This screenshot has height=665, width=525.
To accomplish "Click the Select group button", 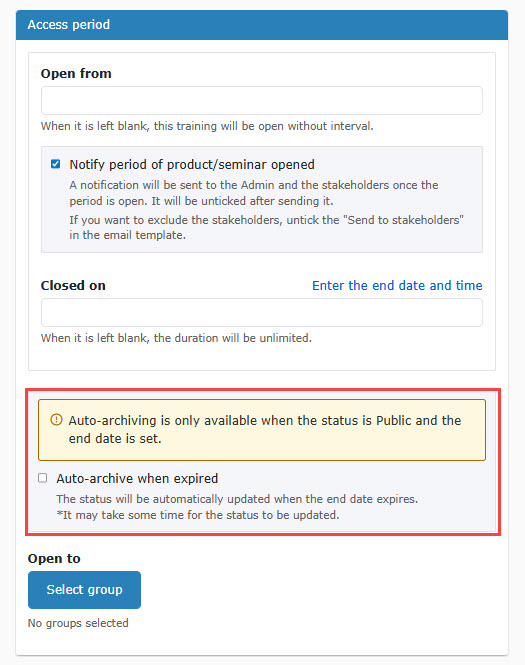I will click(x=84, y=590).
